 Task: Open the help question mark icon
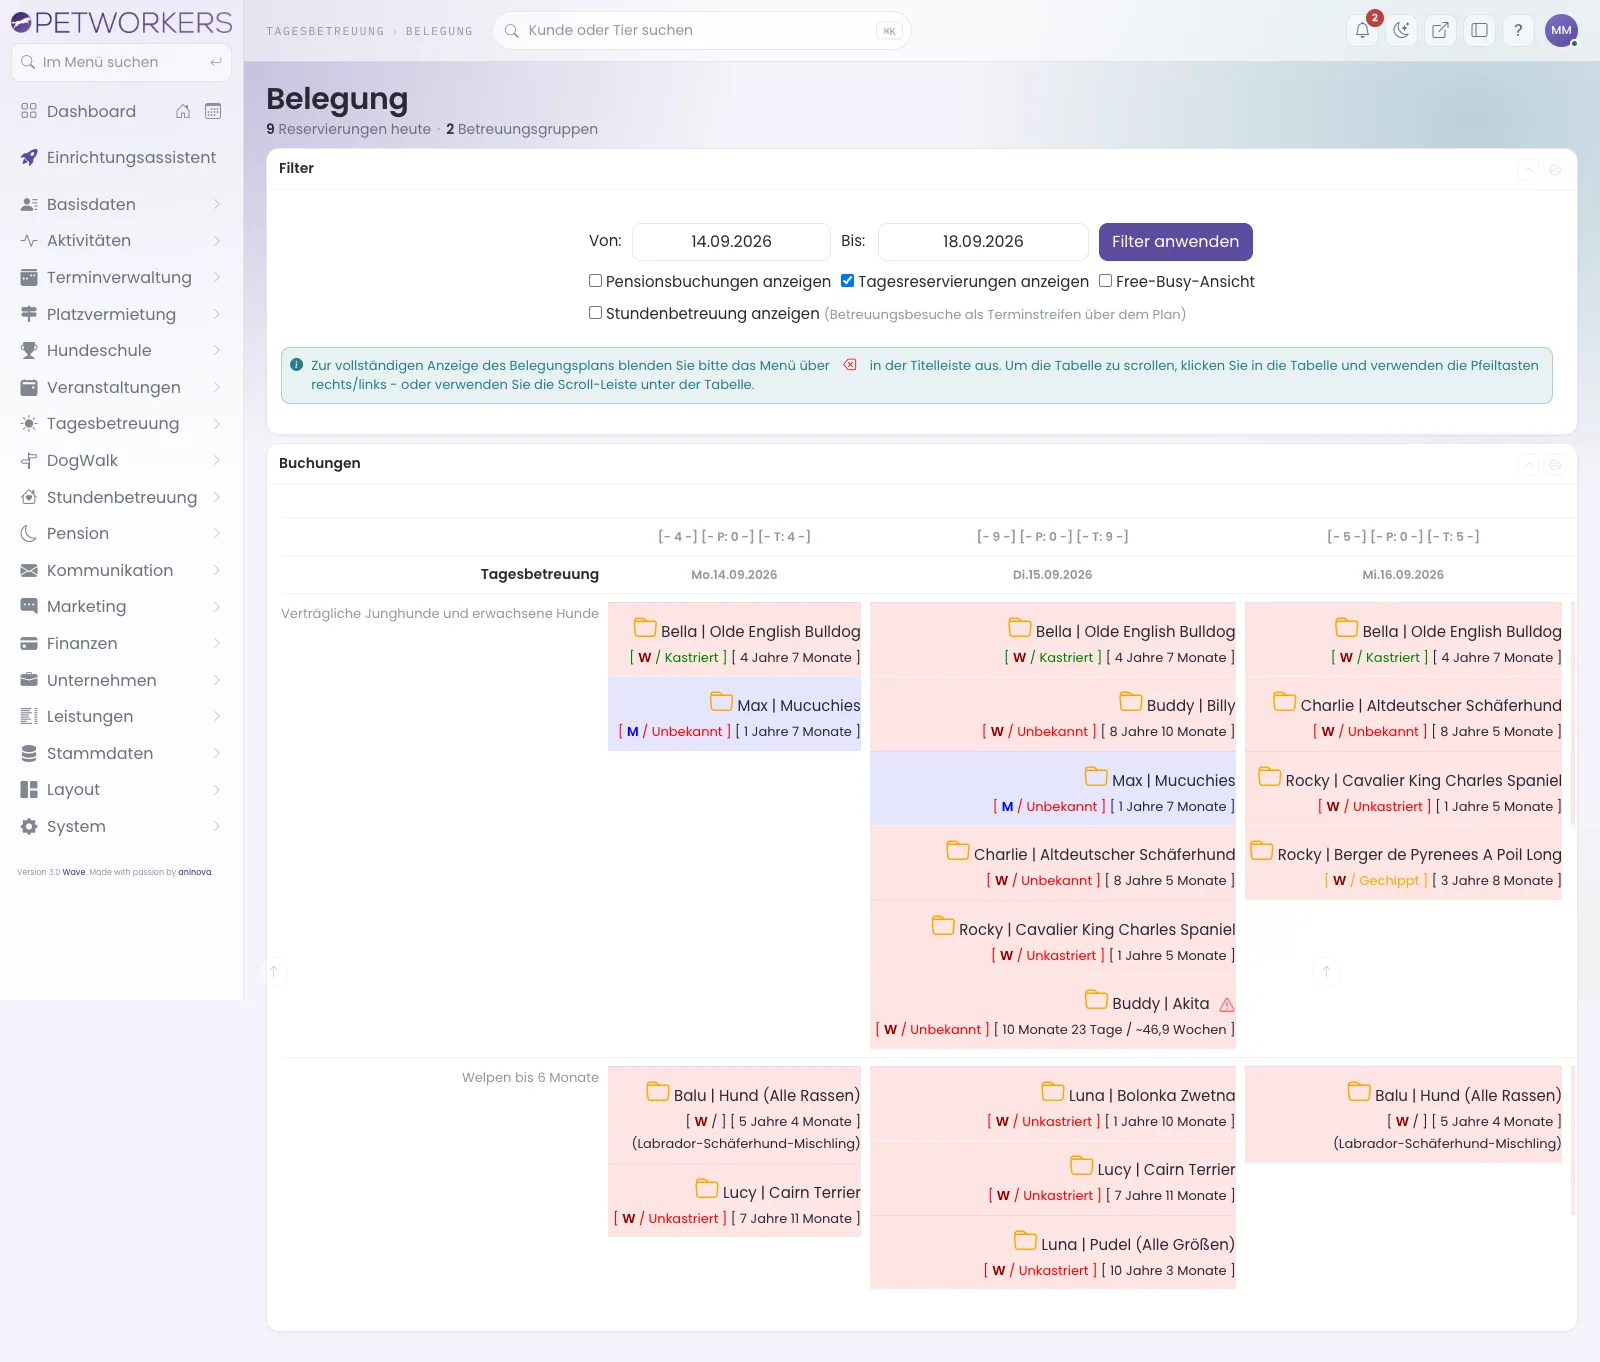pos(1518,30)
